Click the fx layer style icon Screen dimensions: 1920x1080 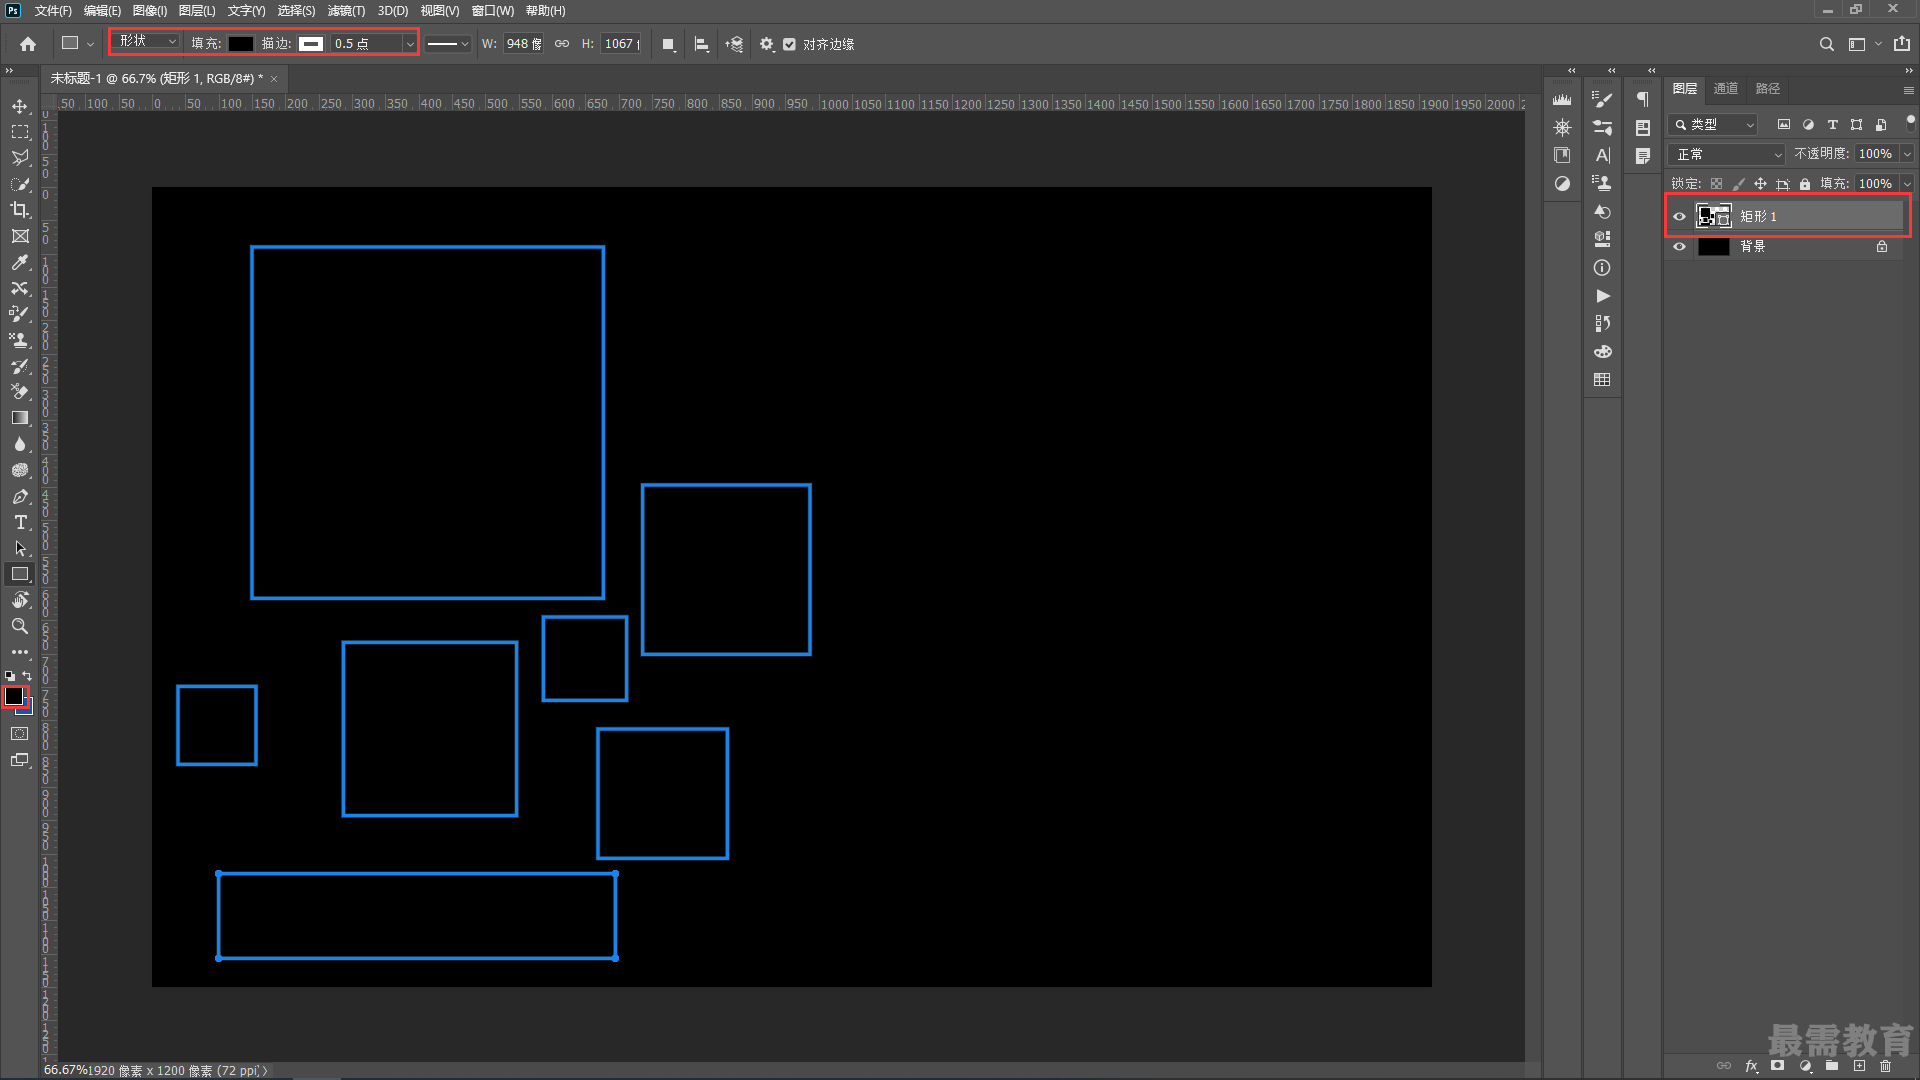[x=1751, y=1066]
